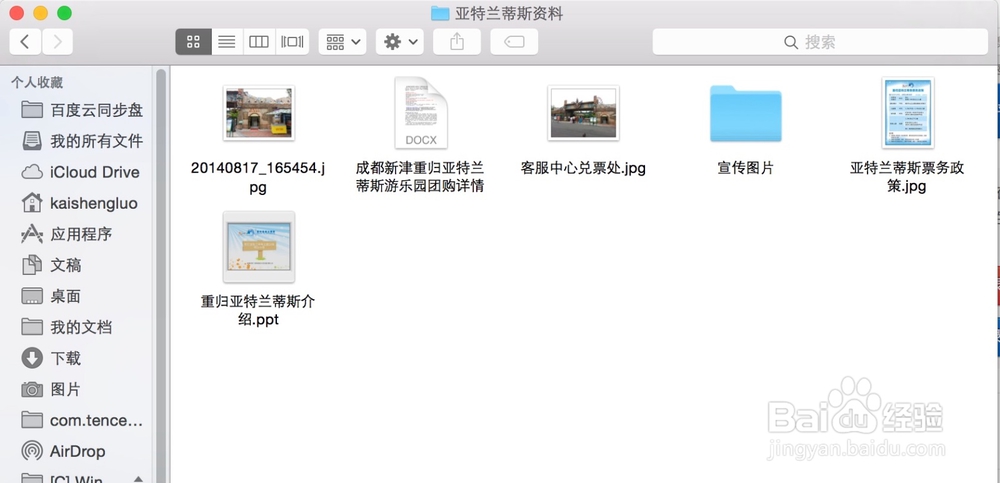
Task: Switch to icon view
Action: 193,42
